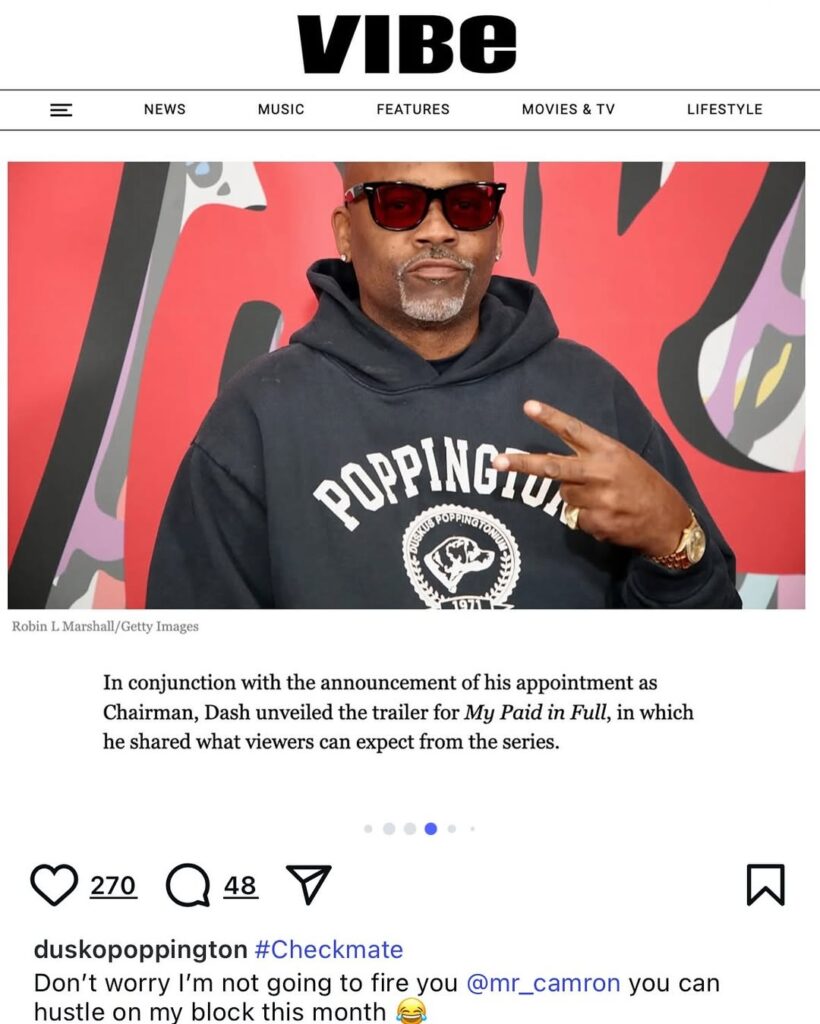Viewport: 820px width, 1024px height.
Task: Tap the article photo of the man
Action: 406,385
